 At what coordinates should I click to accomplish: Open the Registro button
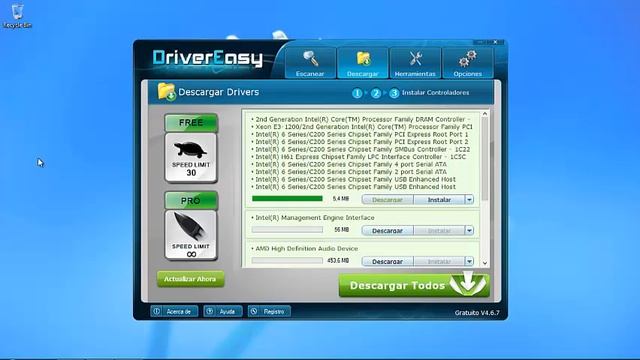click(269, 311)
